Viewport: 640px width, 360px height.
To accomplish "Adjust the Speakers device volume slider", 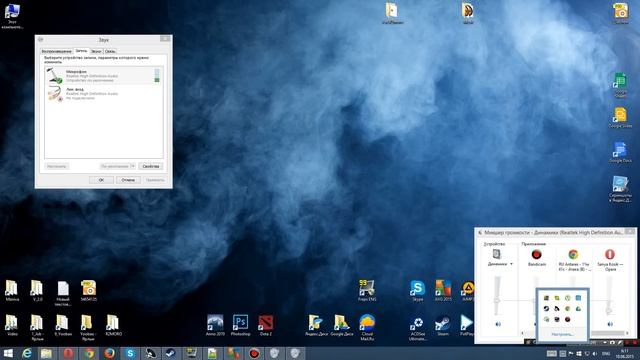I will click(x=497, y=300).
